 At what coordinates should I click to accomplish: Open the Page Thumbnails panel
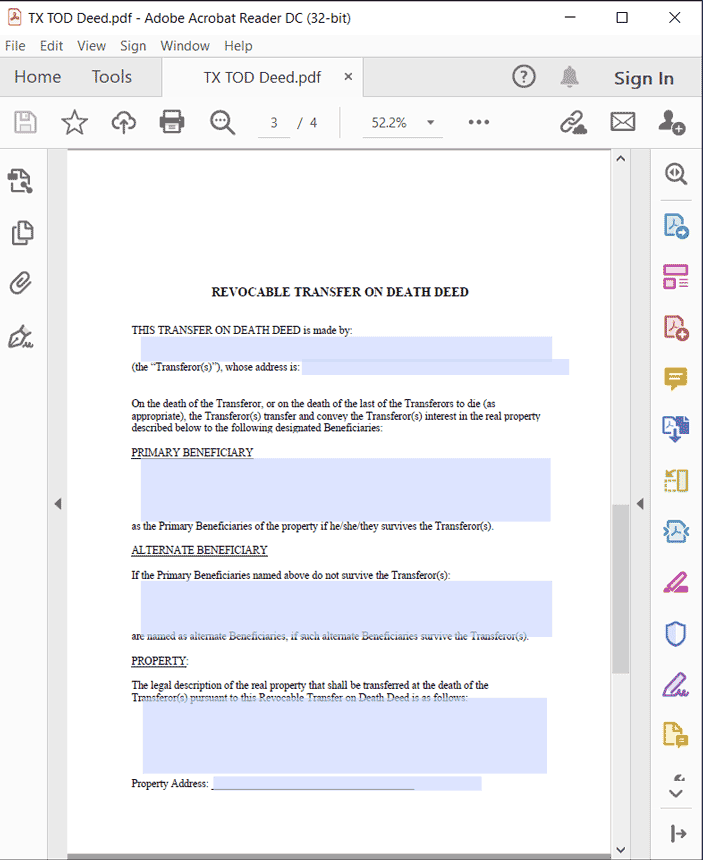22,233
